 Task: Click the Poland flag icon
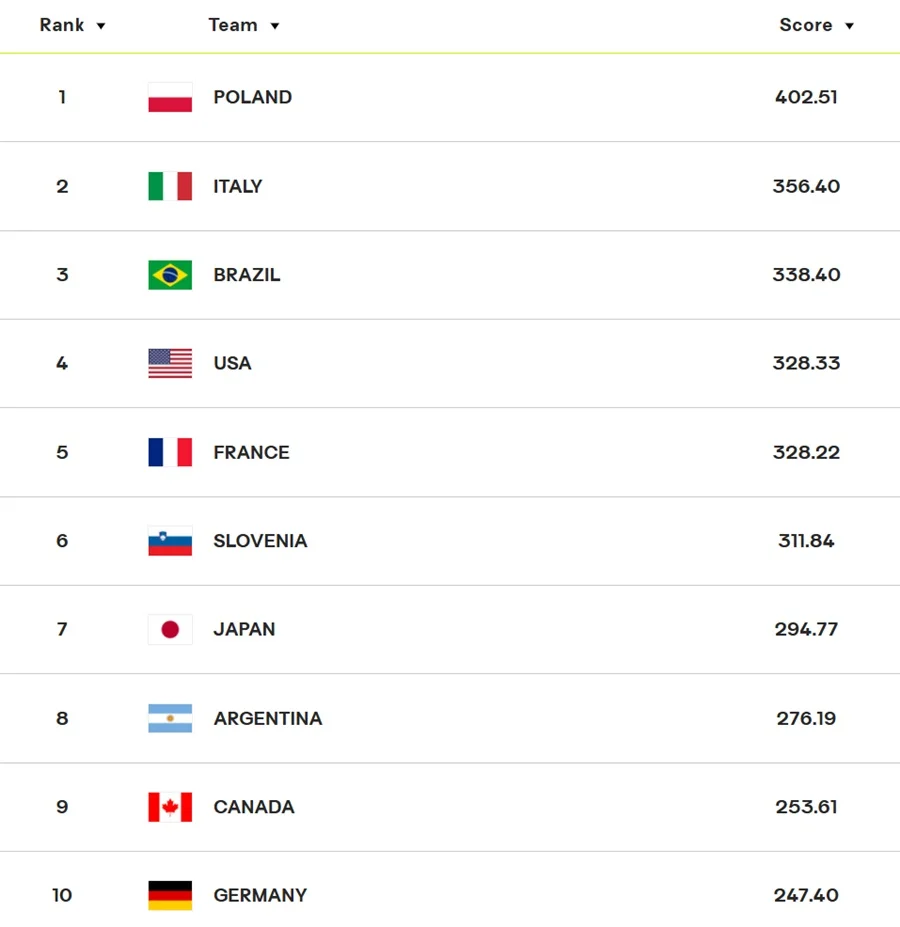(x=170, y=98)
